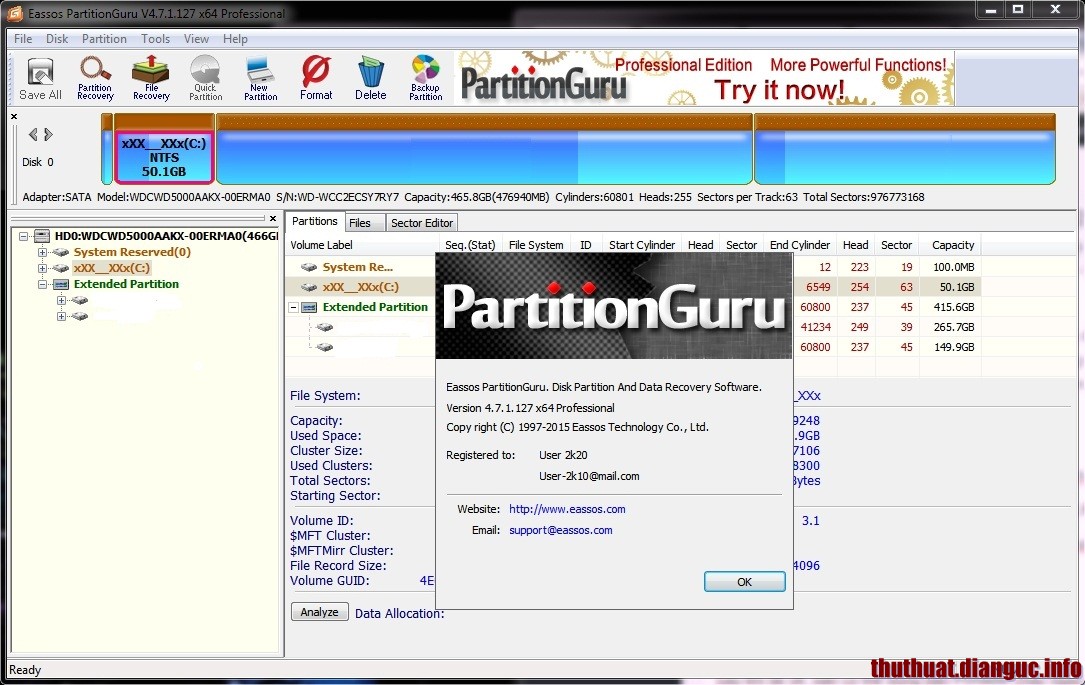The height and width of the screenshot is (685, 1085).
Task: Click the Start Cylinder column header
Action: (641, 245)
